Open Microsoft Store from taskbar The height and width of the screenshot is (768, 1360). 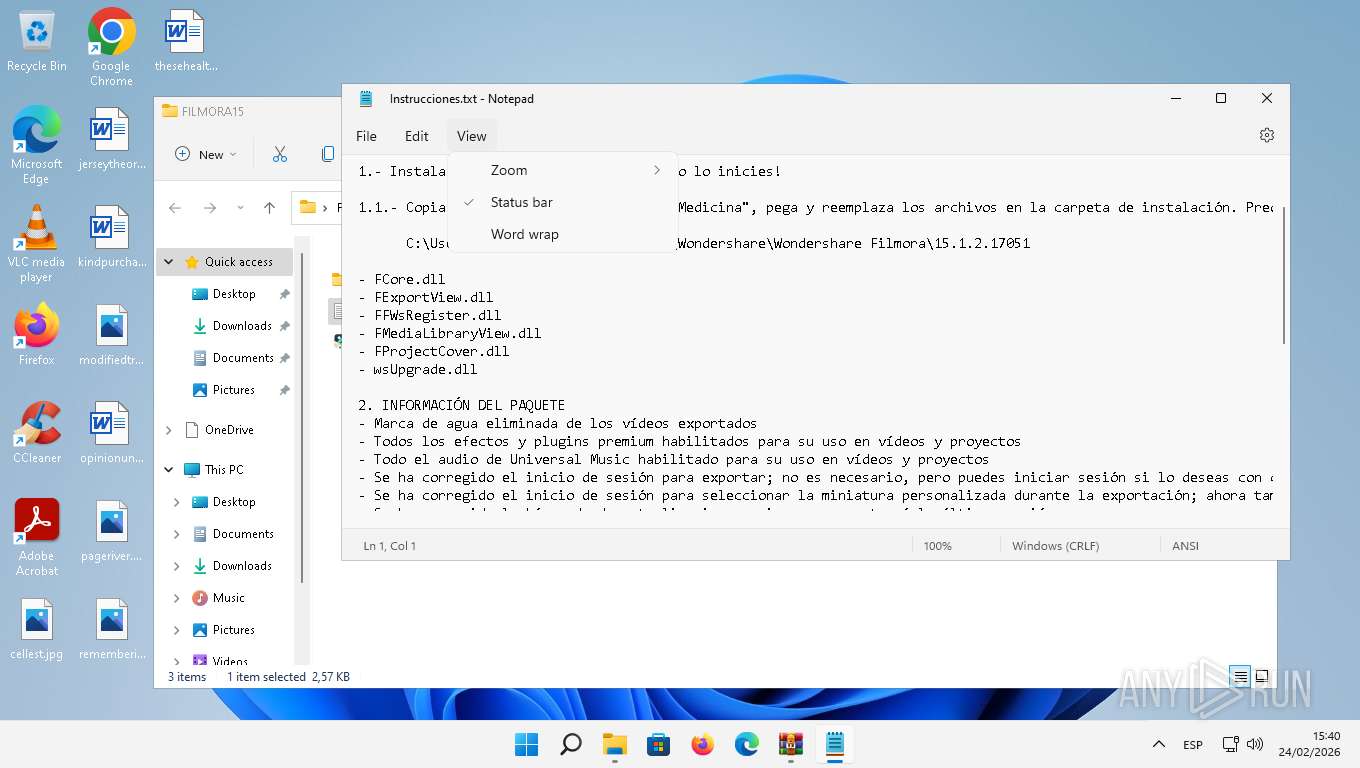[x=658, y=744]
